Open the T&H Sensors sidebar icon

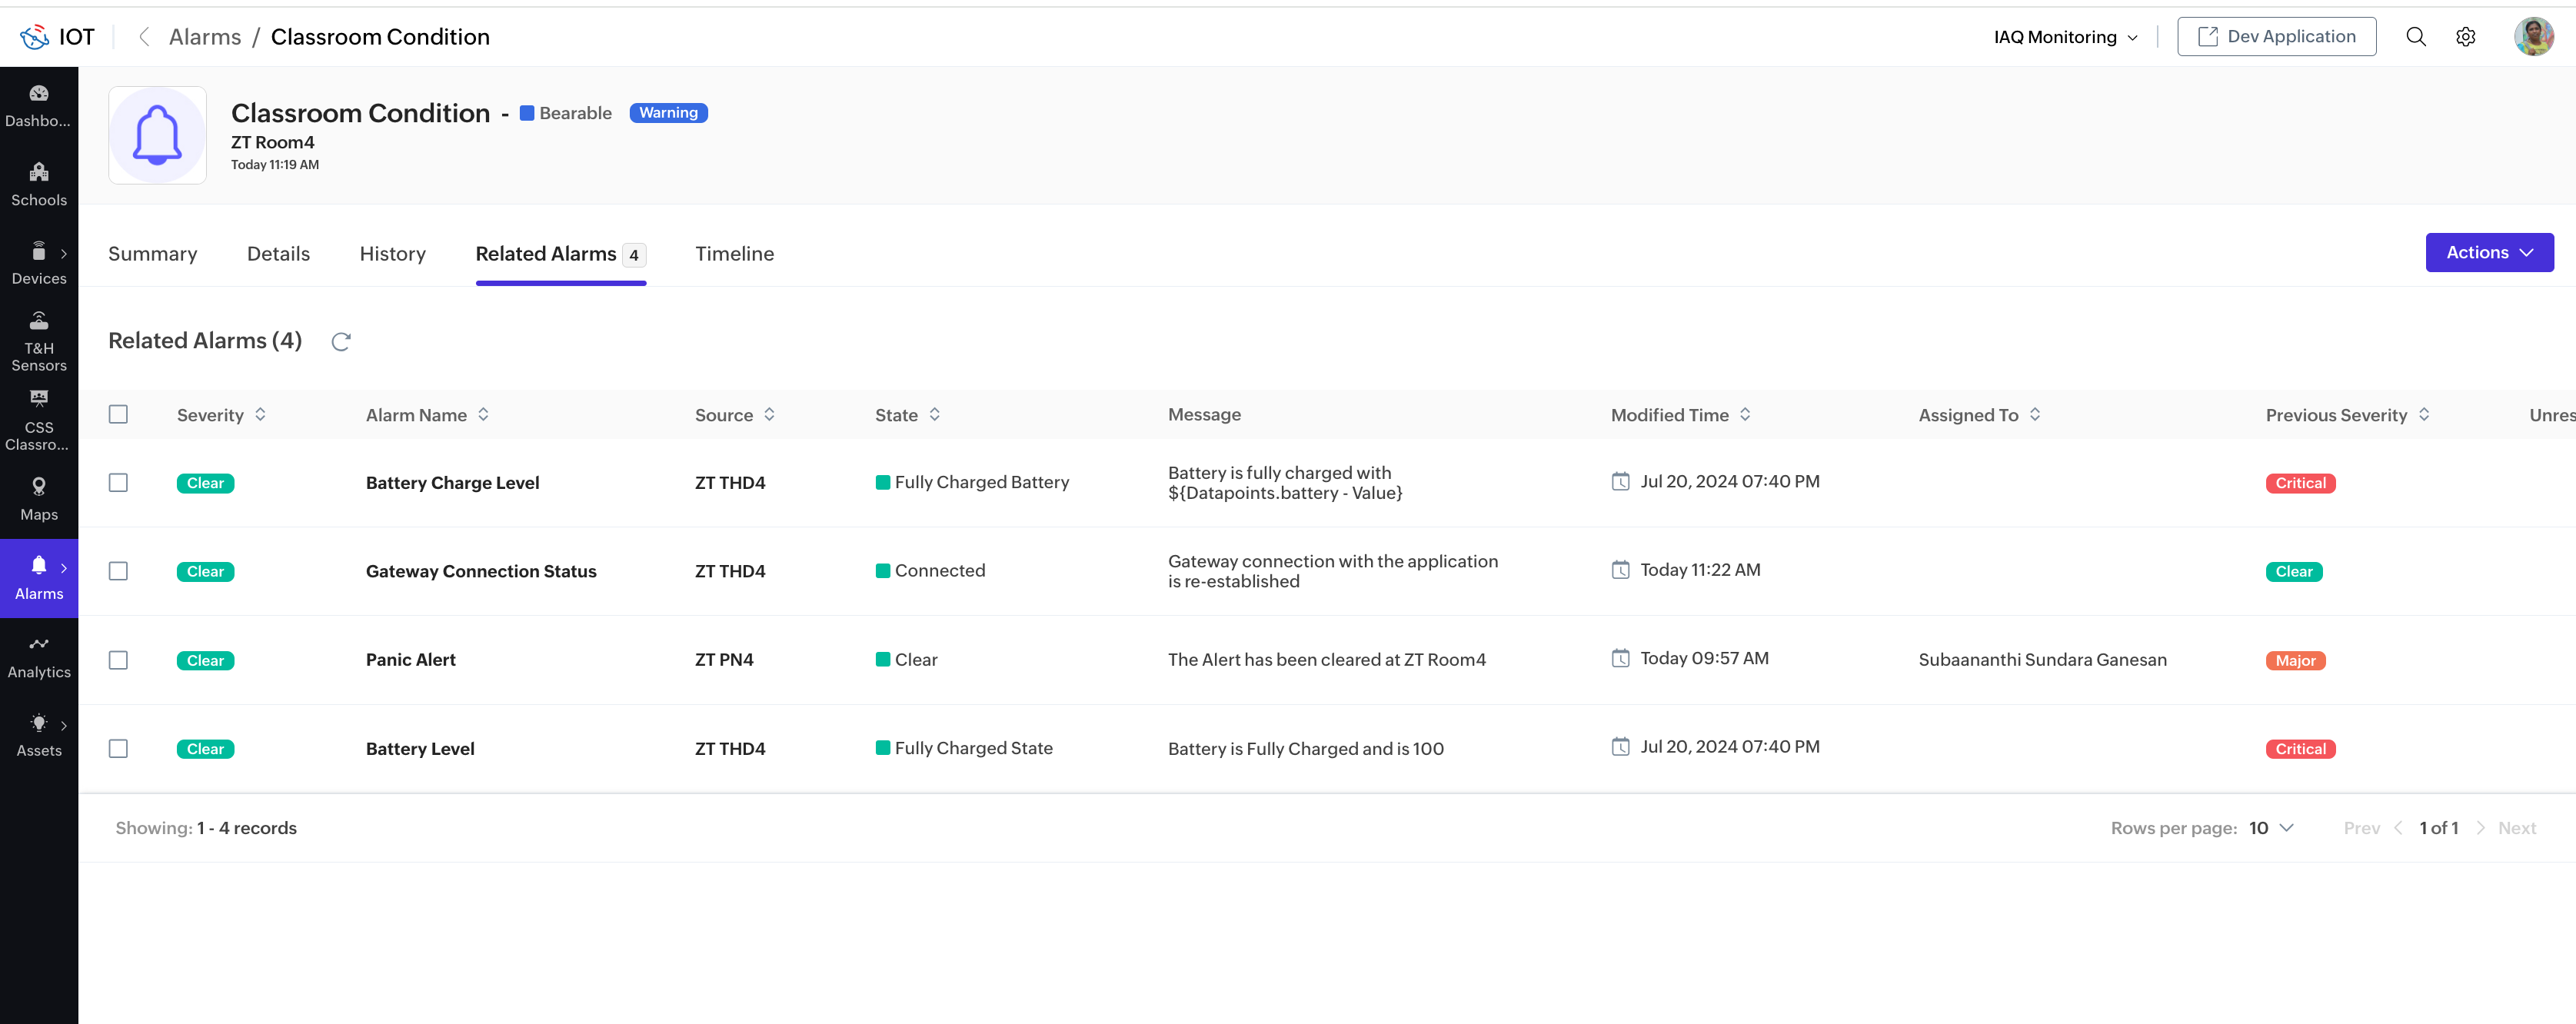[x=38, y=340]
